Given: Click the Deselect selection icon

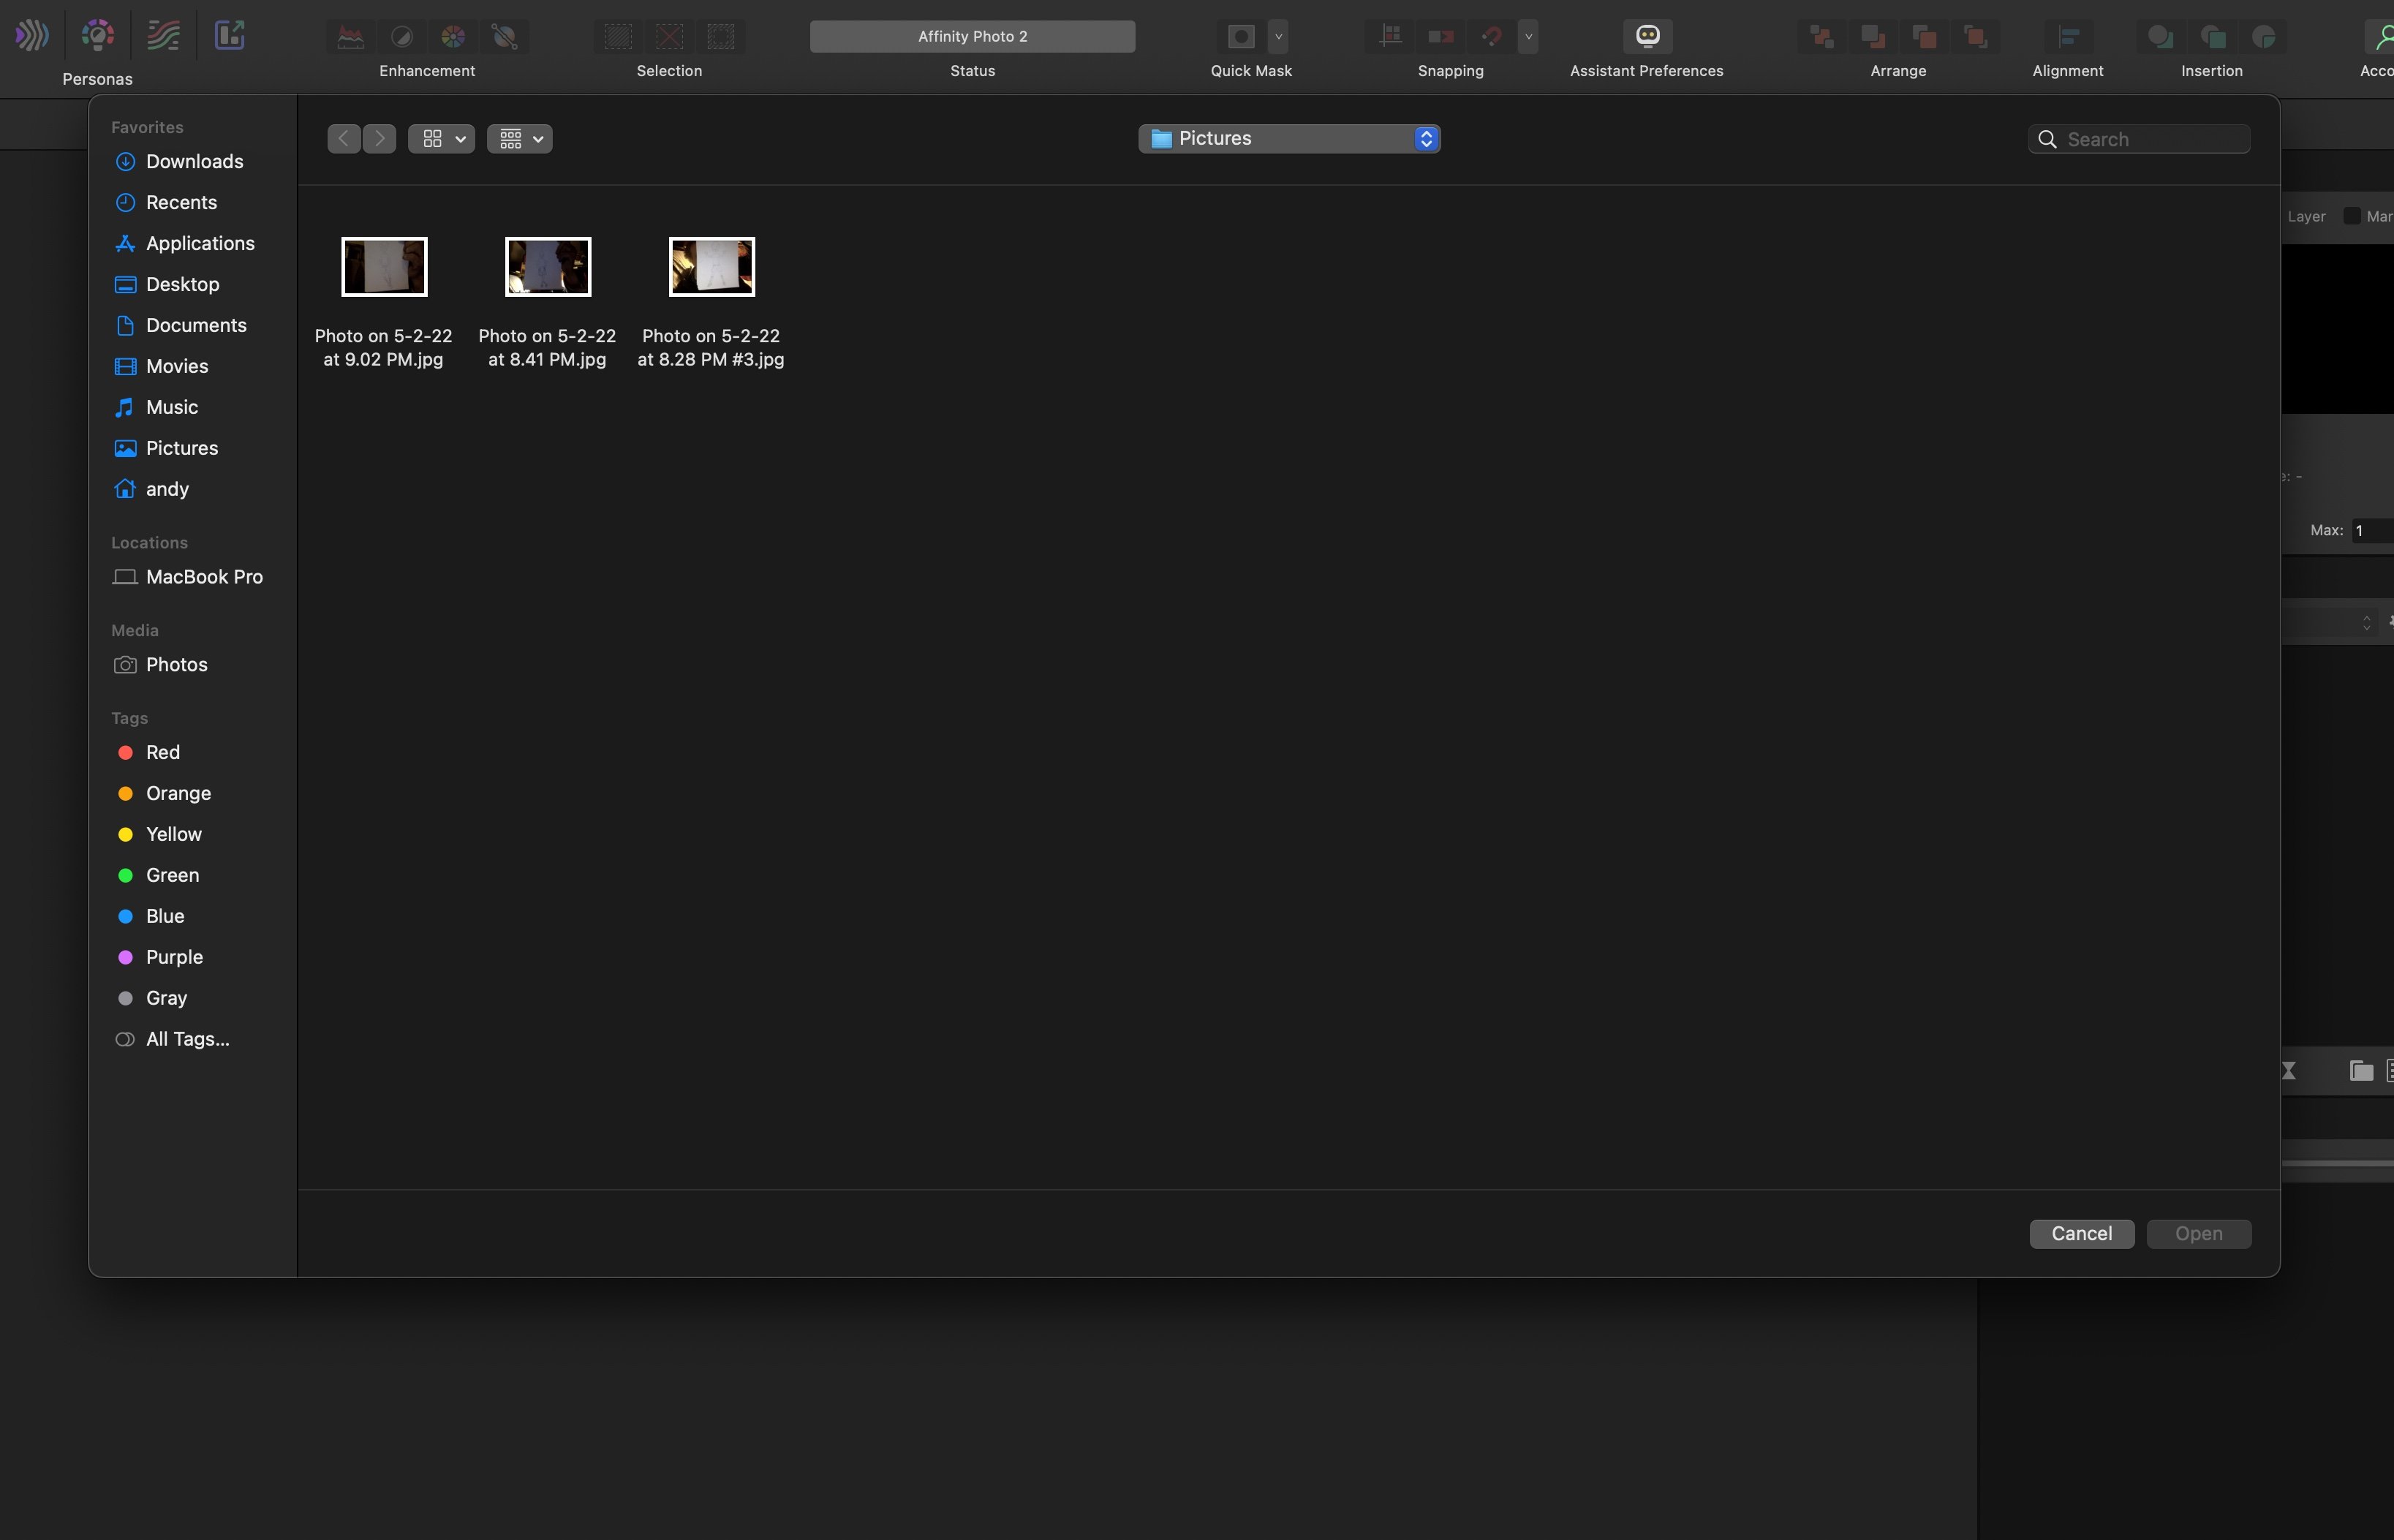Looking at the screenshot, I should coord(669,37).
